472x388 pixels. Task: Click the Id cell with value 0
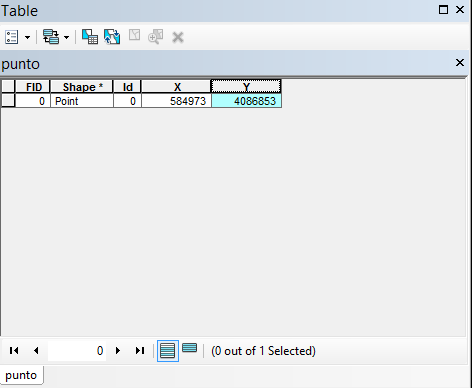pyautogui.click(x=128, y=101)
